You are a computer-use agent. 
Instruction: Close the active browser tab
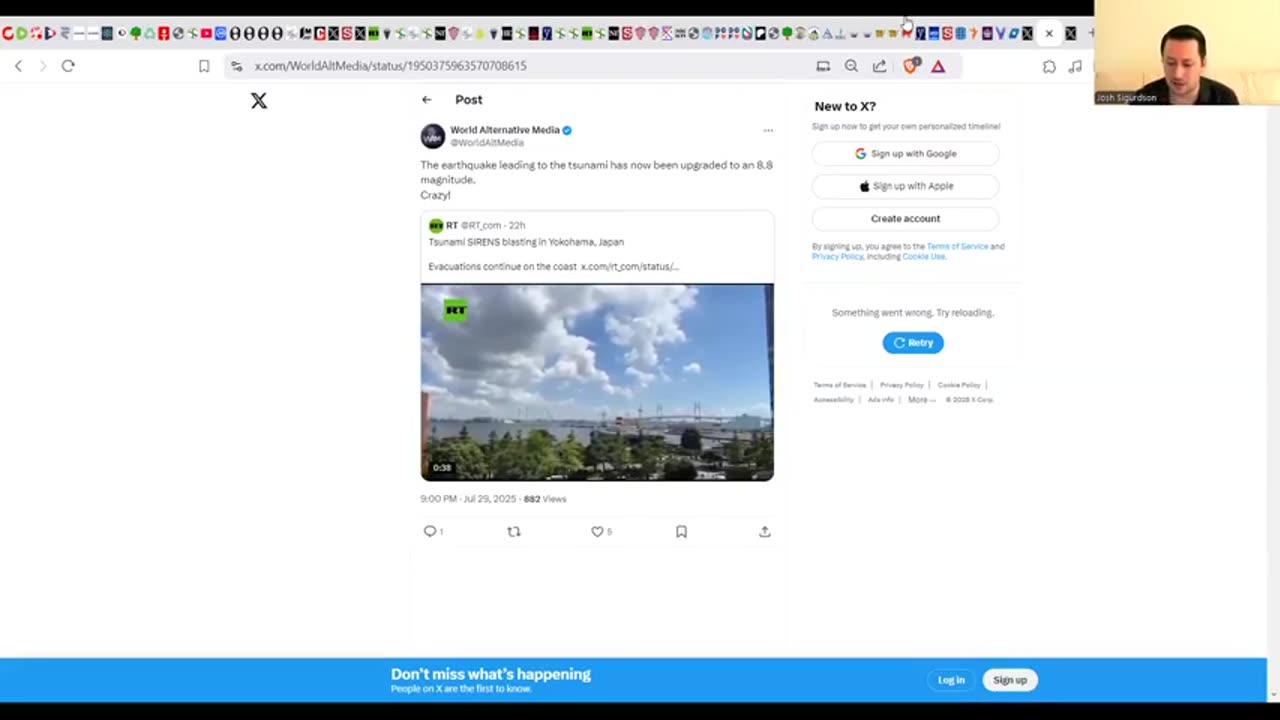coord(1049,34)
